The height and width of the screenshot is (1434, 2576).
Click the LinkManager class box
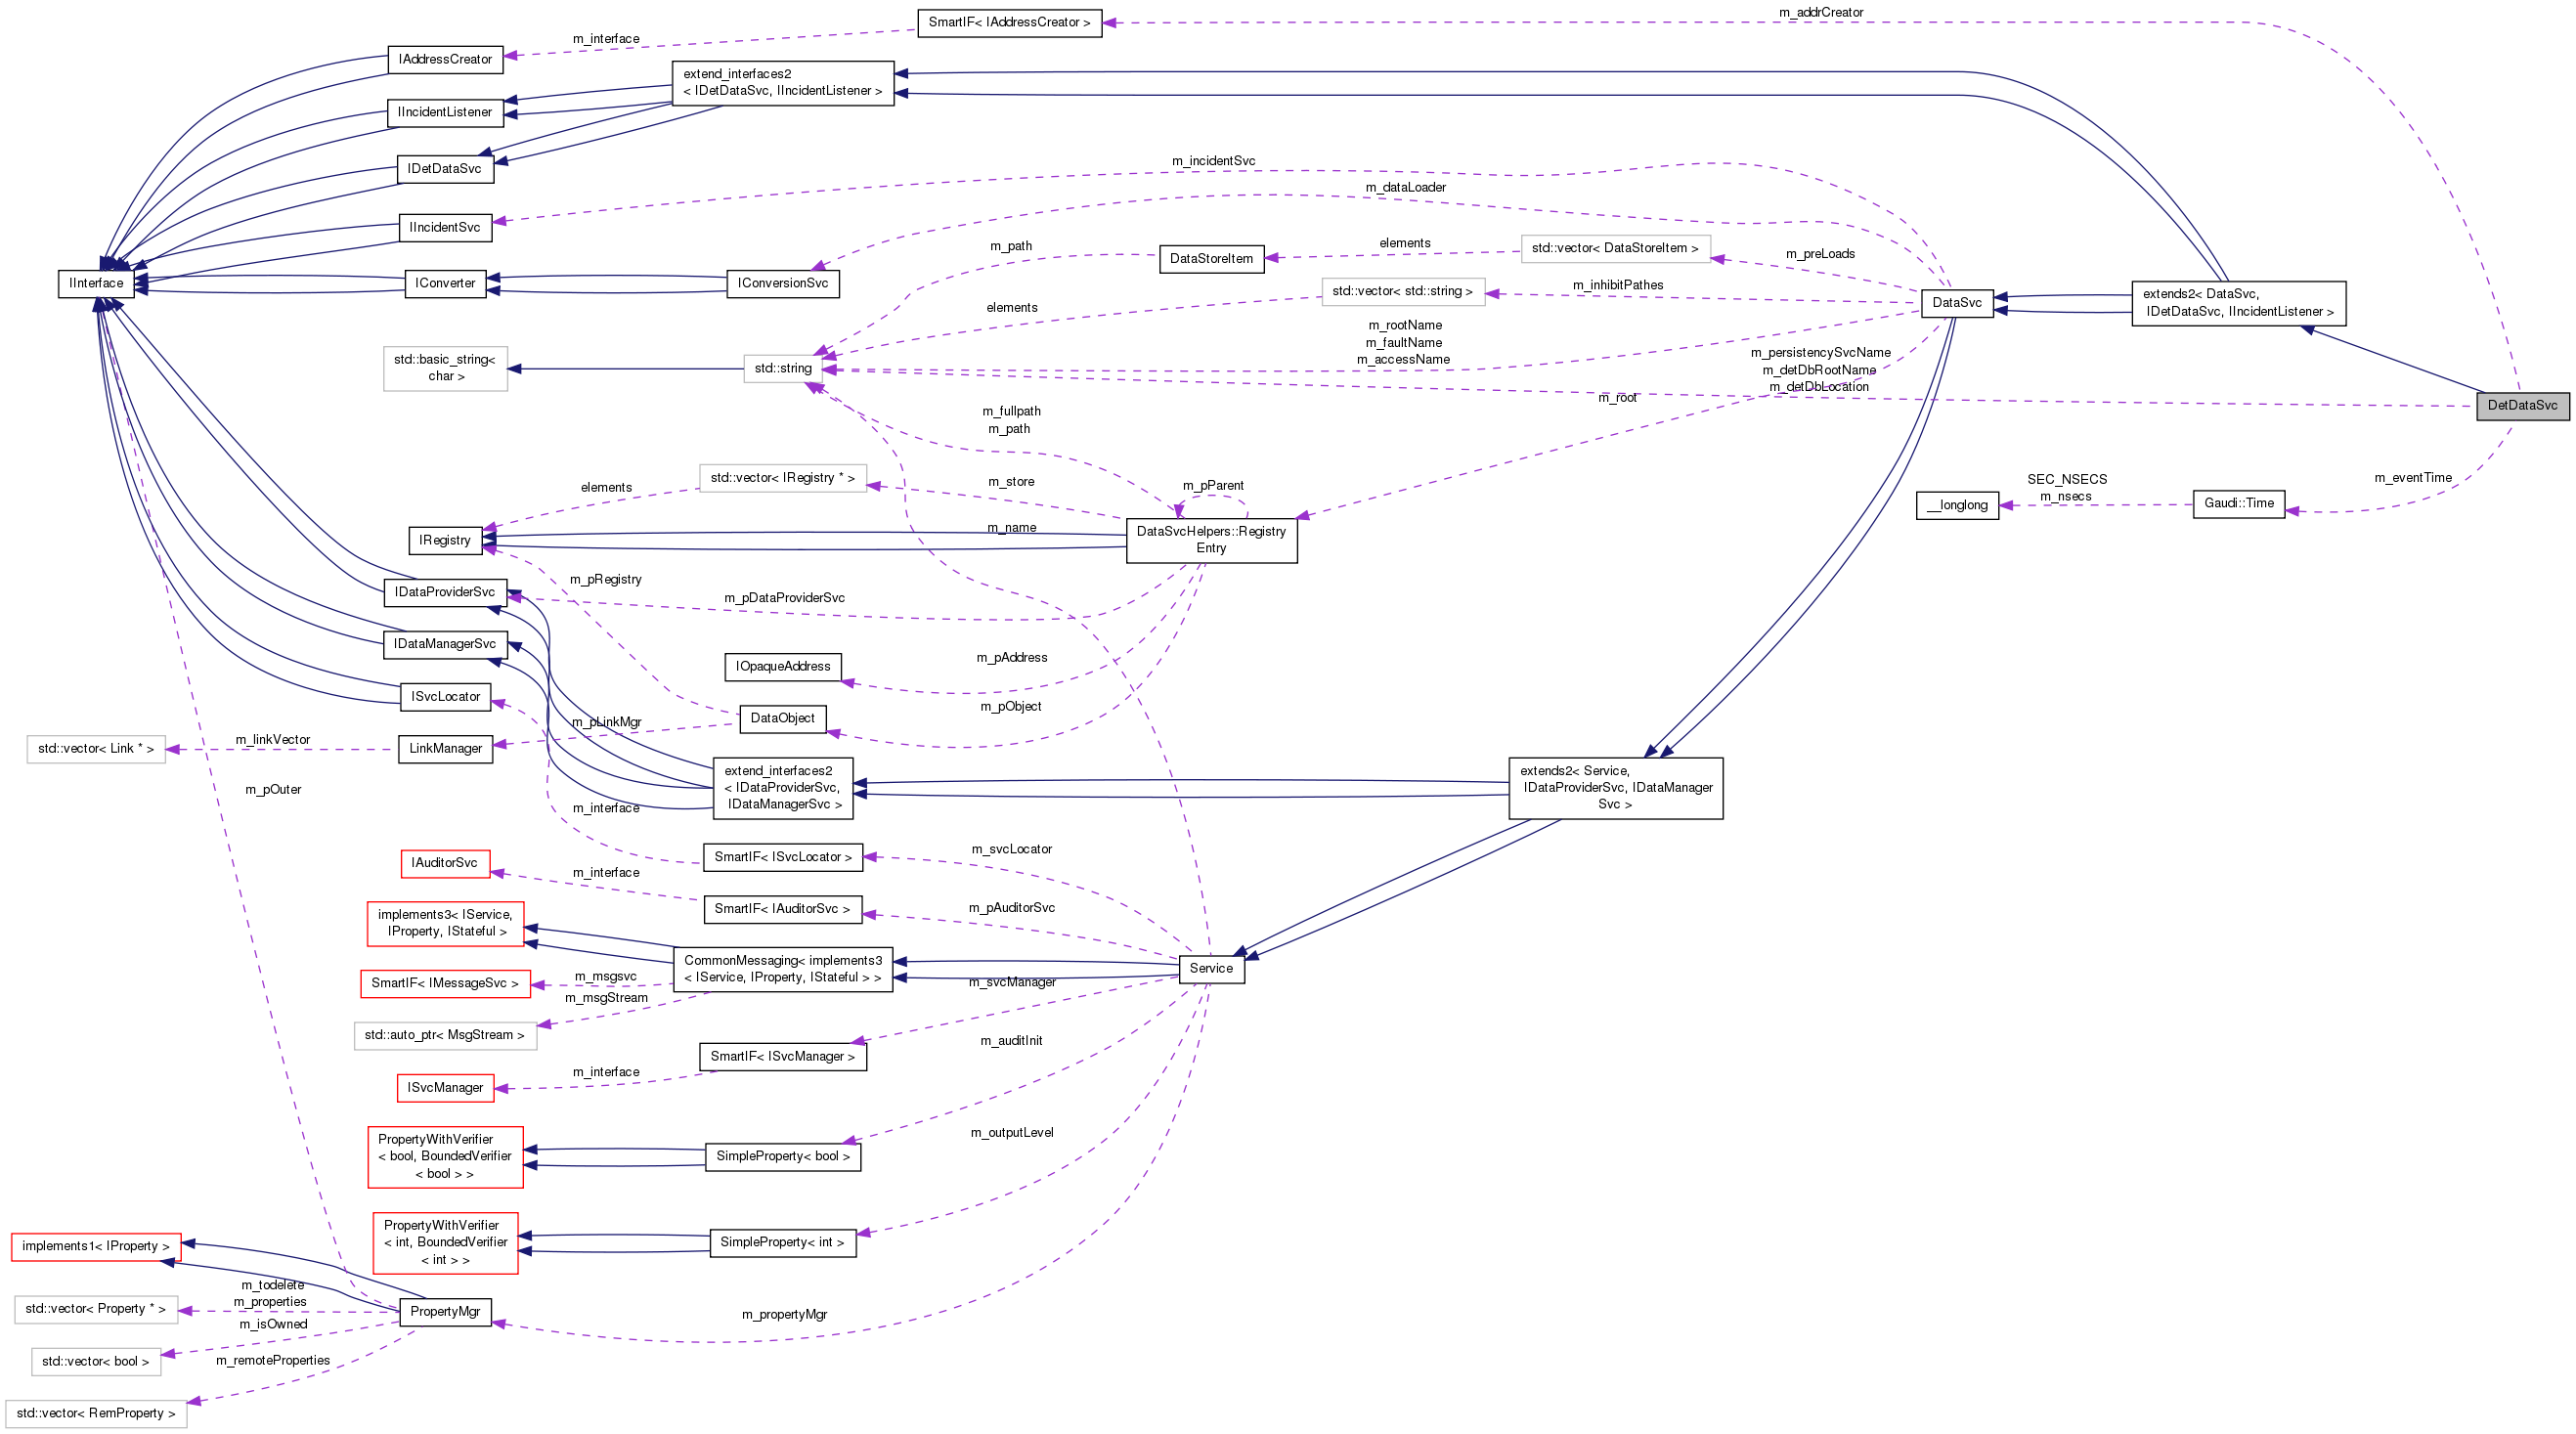point(445,748)
